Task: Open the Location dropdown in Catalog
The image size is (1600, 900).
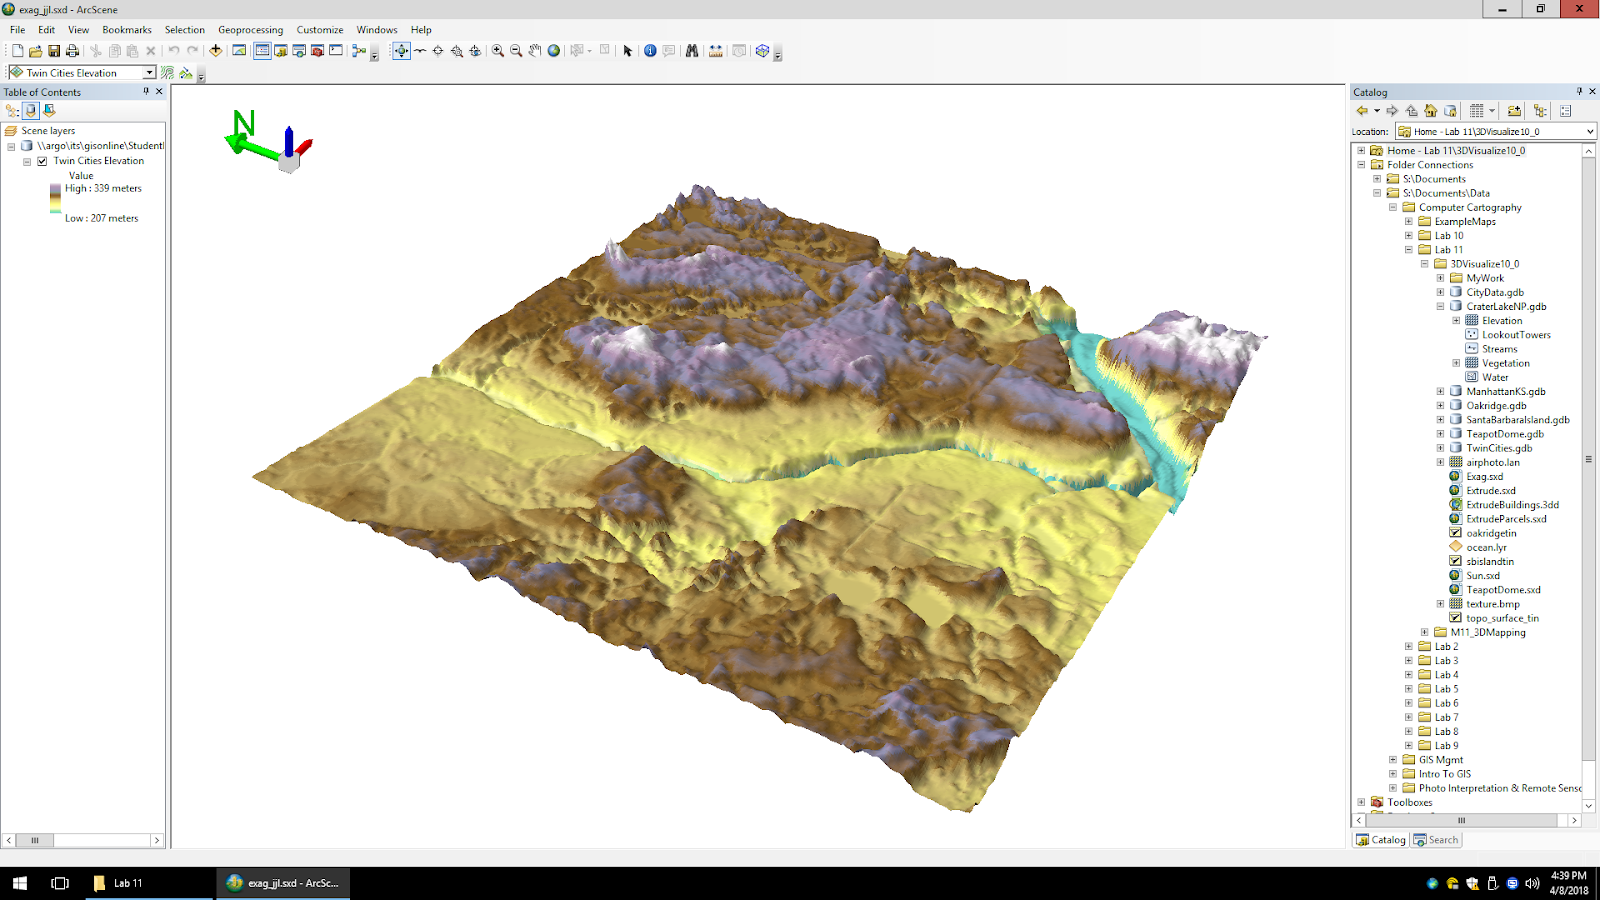Action: 1589,131
